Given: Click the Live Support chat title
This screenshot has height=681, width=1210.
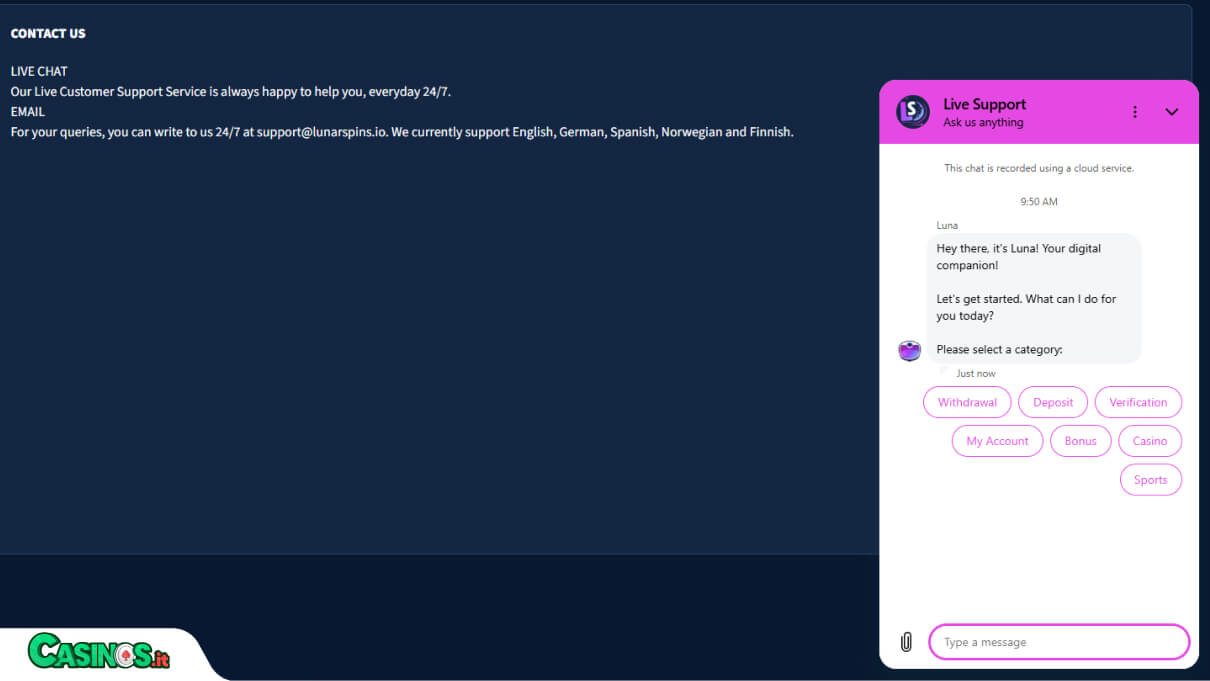Looking at the screenshot, I should point(984,104).
